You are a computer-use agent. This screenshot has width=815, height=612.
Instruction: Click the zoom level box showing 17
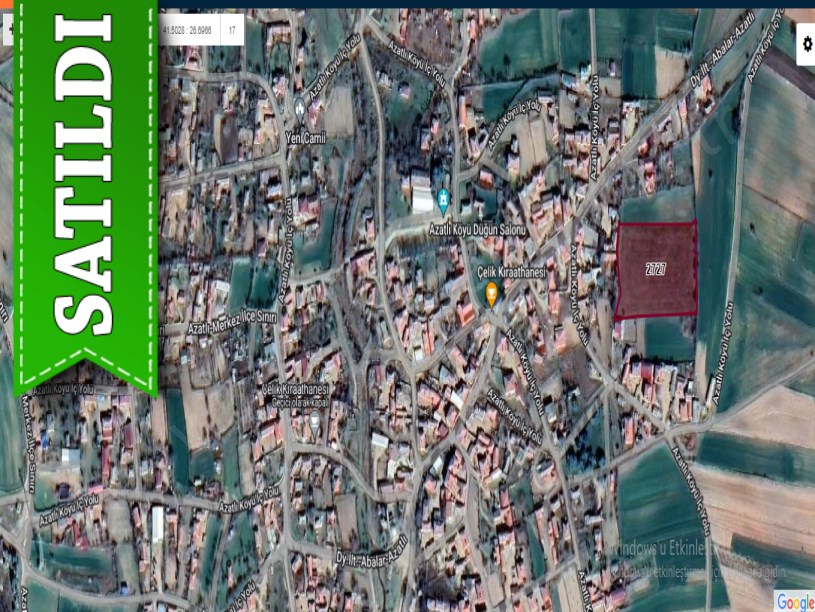tap(232, 31)
